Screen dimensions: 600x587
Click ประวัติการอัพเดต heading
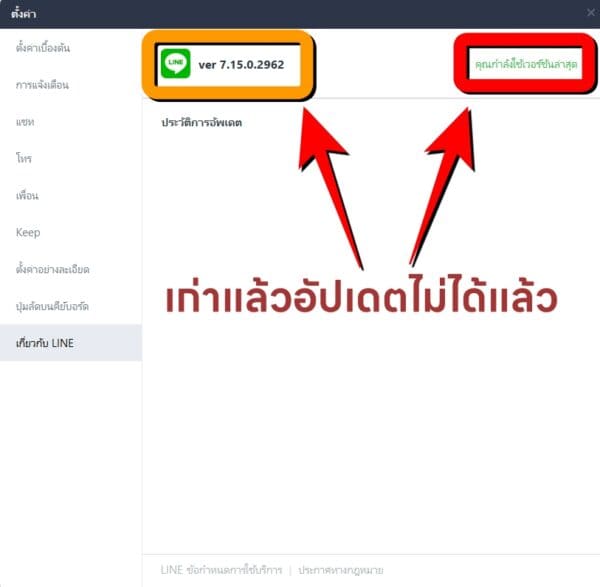(x=202, y=122)
